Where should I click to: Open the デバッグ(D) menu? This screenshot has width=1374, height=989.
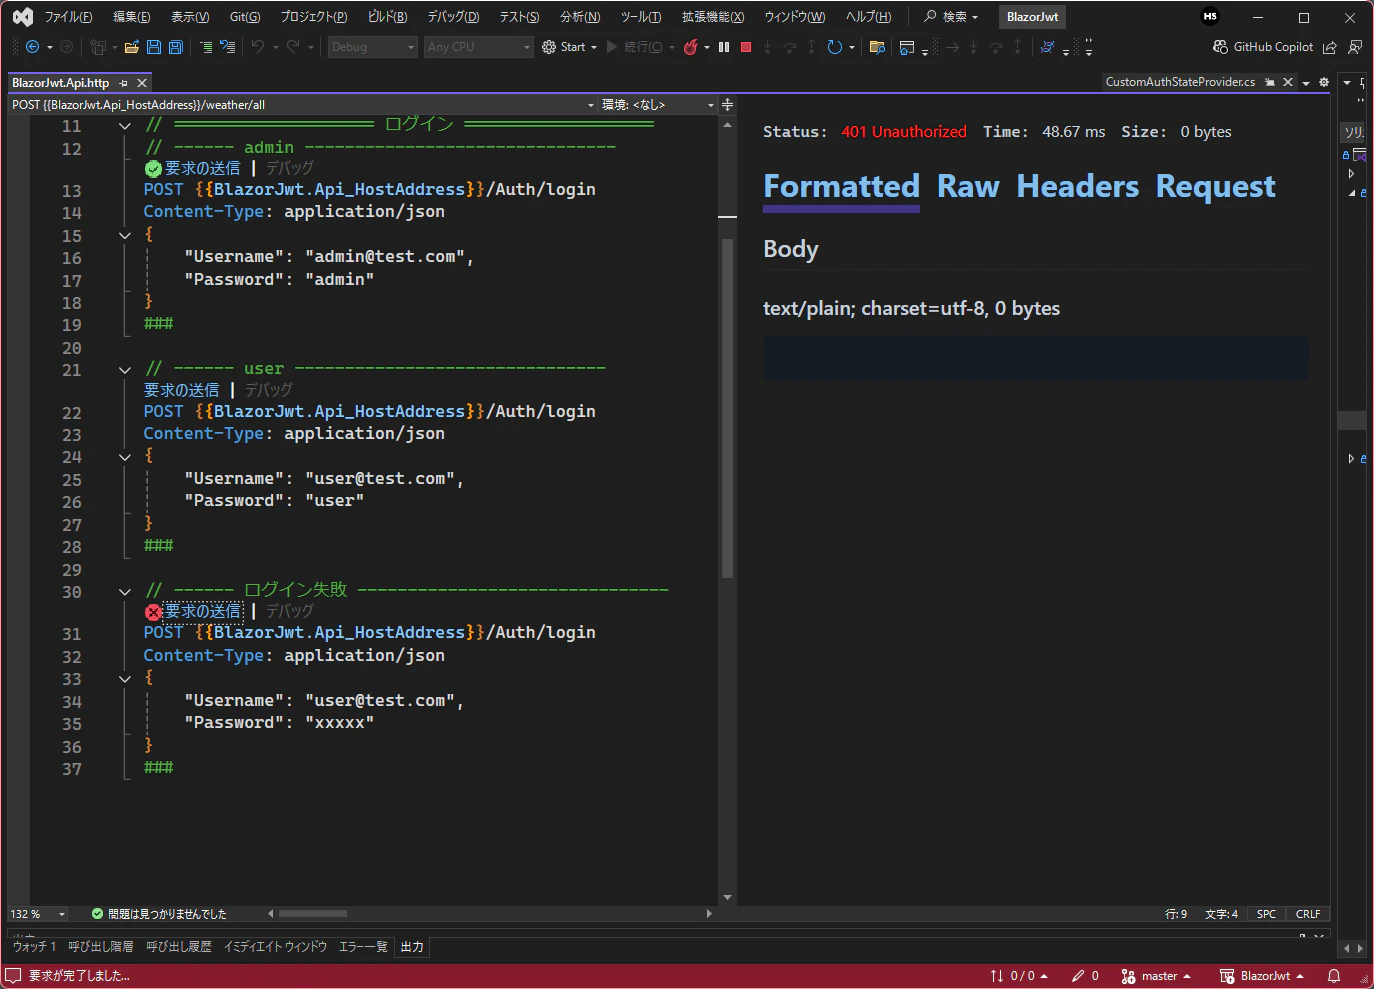point(453,17)
